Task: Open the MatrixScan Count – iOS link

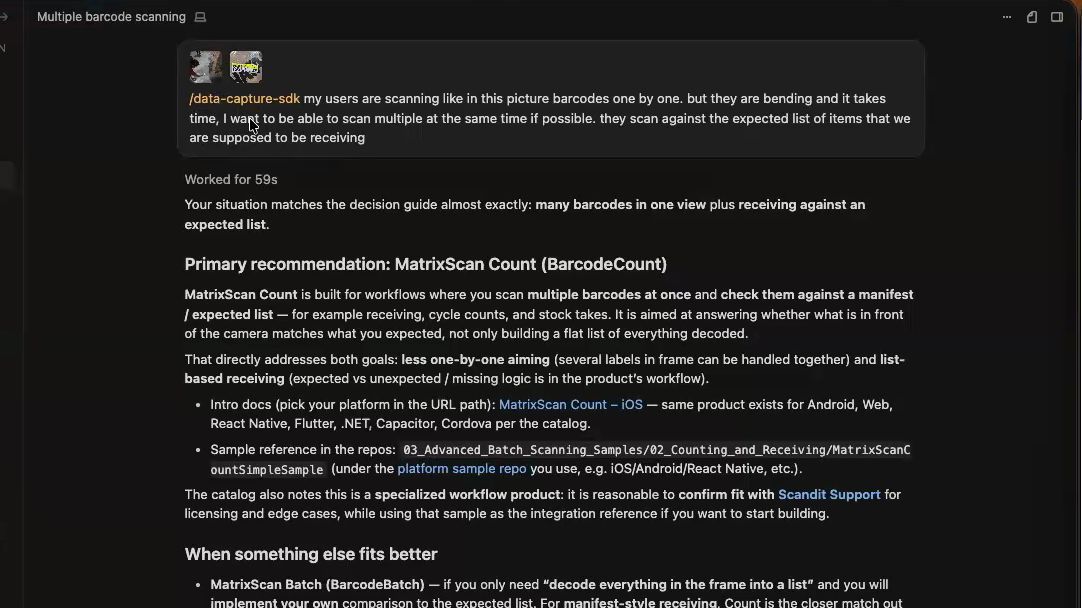Action: point(571,404)
